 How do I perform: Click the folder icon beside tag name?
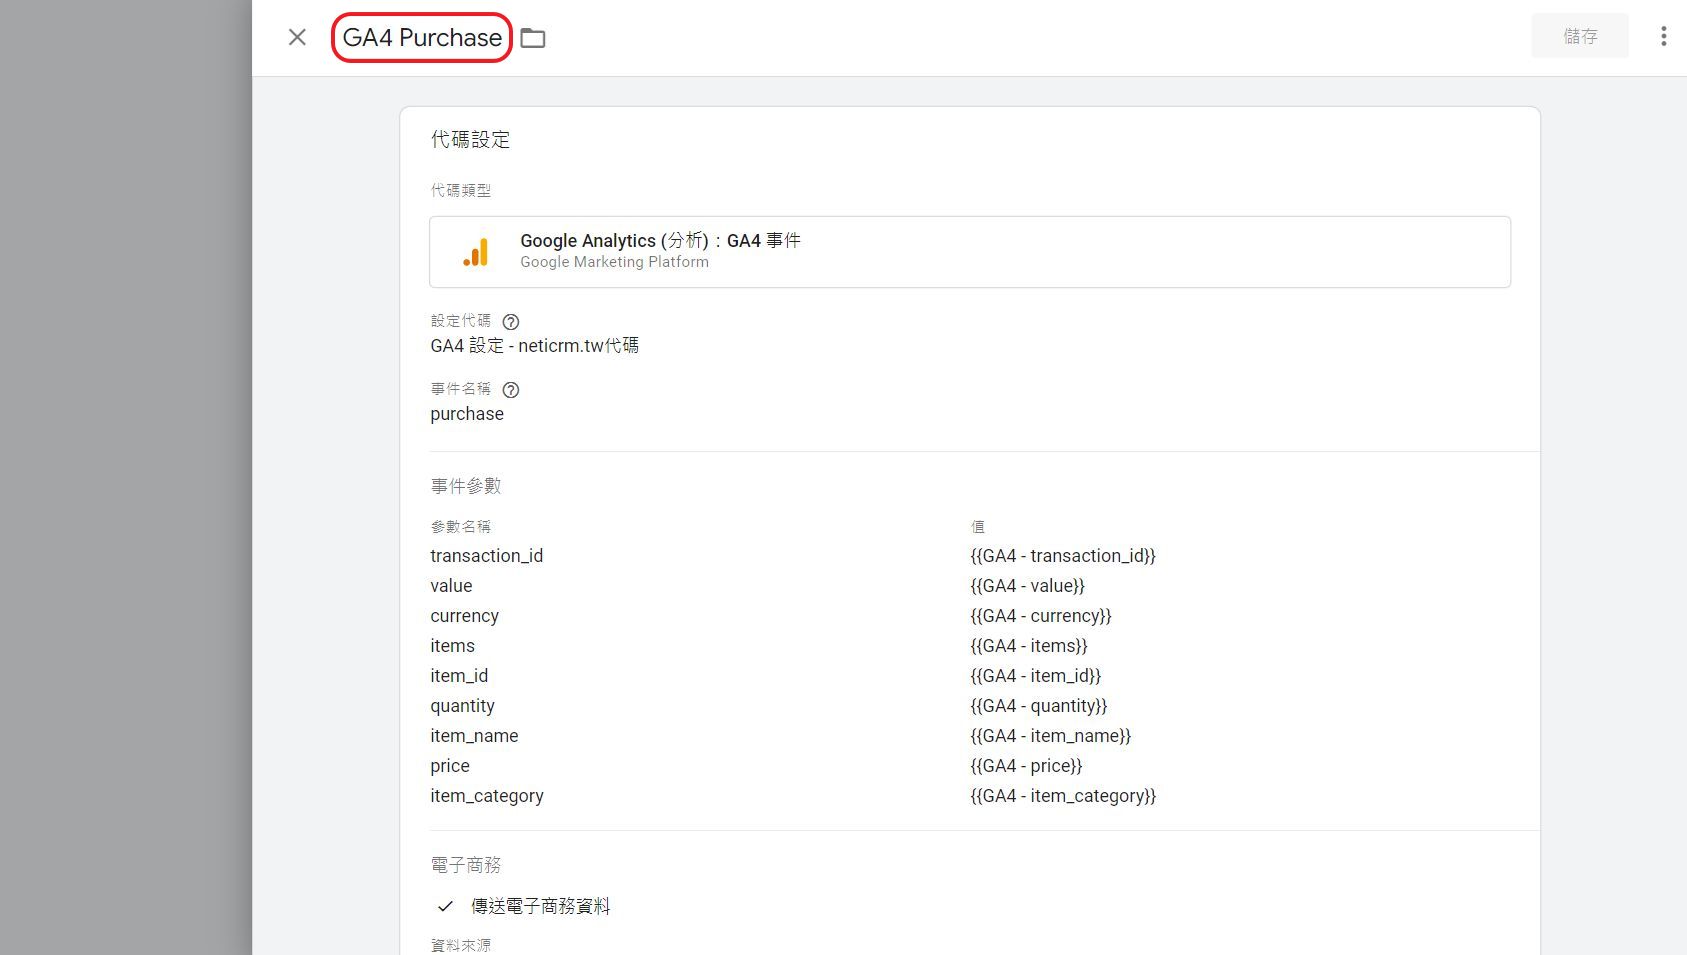(533, 38)
